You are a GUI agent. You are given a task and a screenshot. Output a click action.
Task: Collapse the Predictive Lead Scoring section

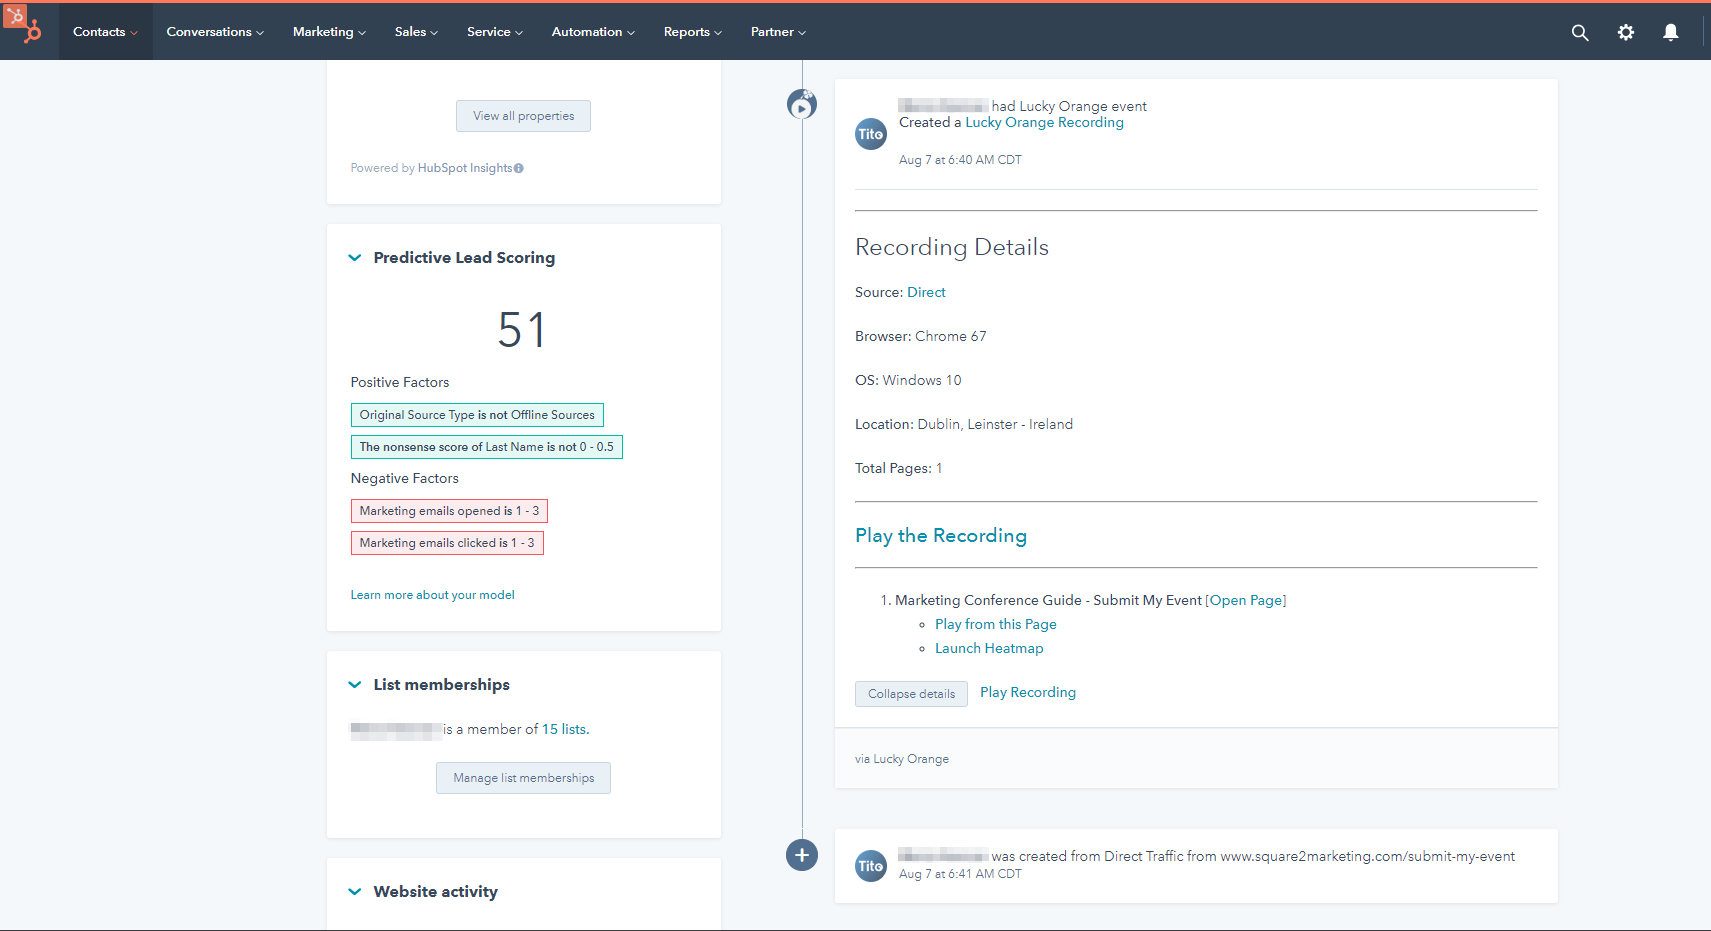coord(354,258)
